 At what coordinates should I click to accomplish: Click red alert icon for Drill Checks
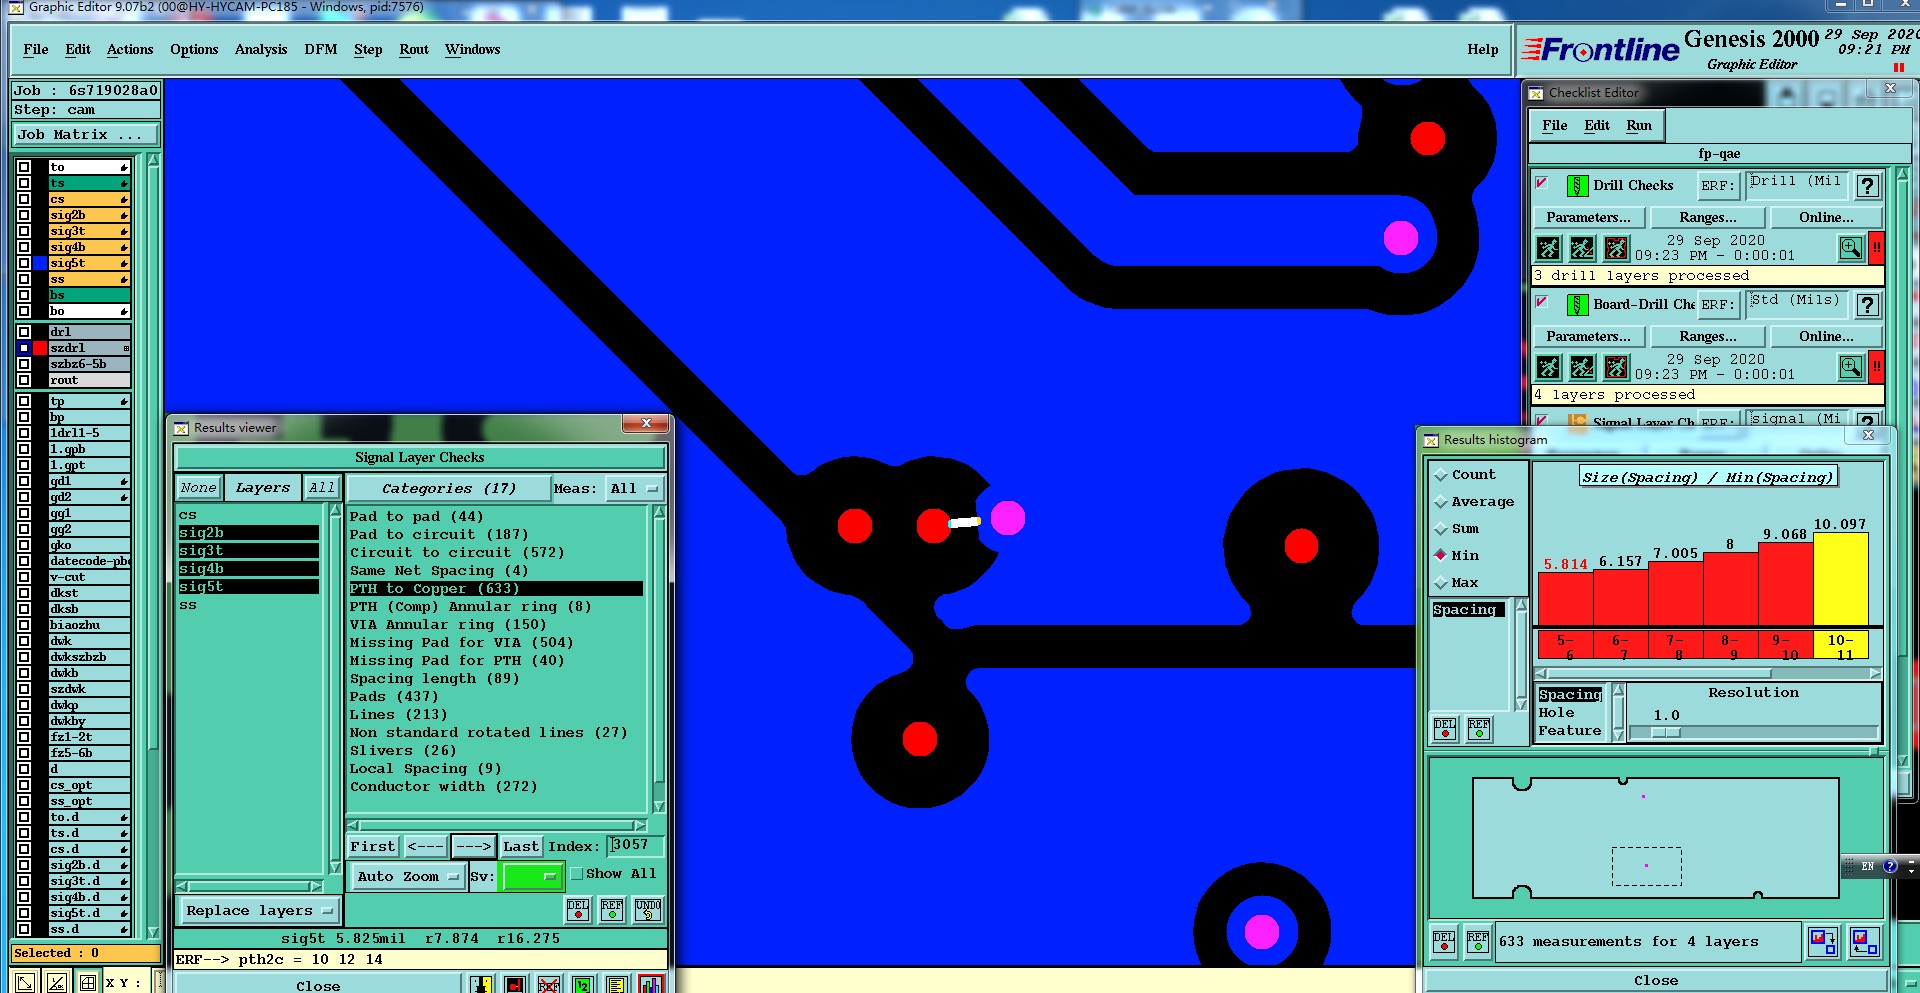click(x=1877, y=248)
